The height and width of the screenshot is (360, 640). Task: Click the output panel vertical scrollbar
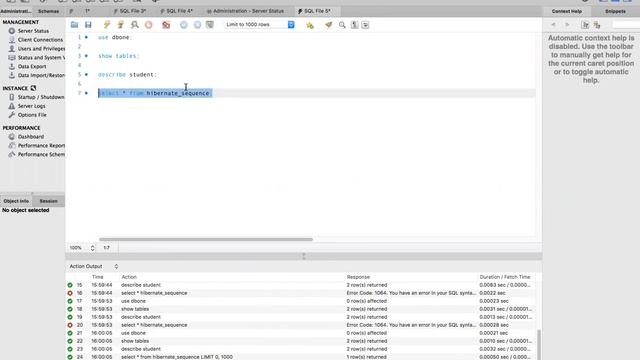tap(539, 344)
